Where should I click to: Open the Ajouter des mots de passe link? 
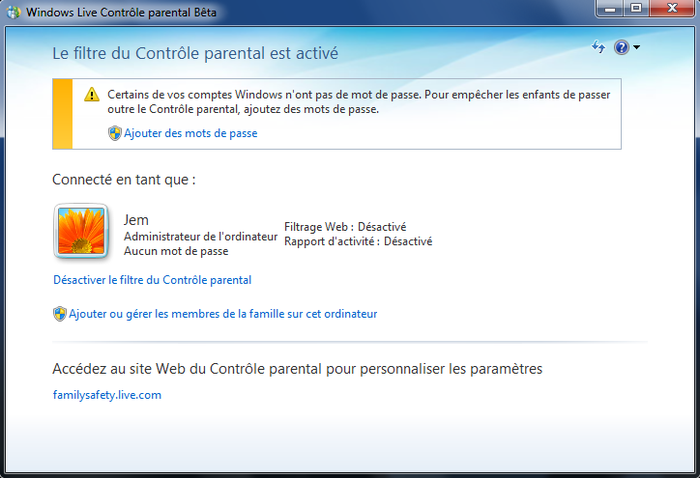click(x=191, y=133)
